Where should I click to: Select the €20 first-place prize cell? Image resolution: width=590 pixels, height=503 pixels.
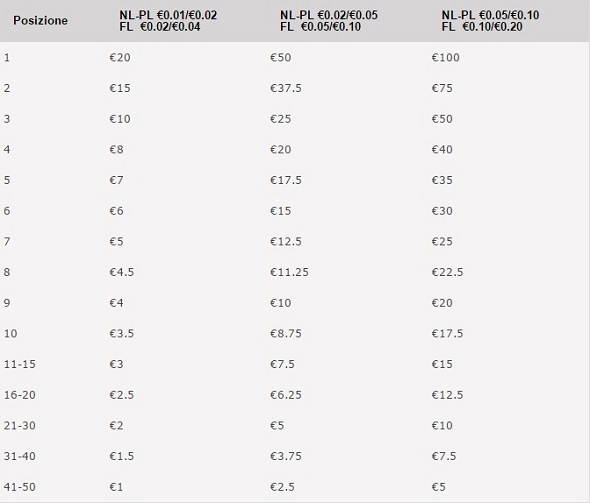[120, 58]
